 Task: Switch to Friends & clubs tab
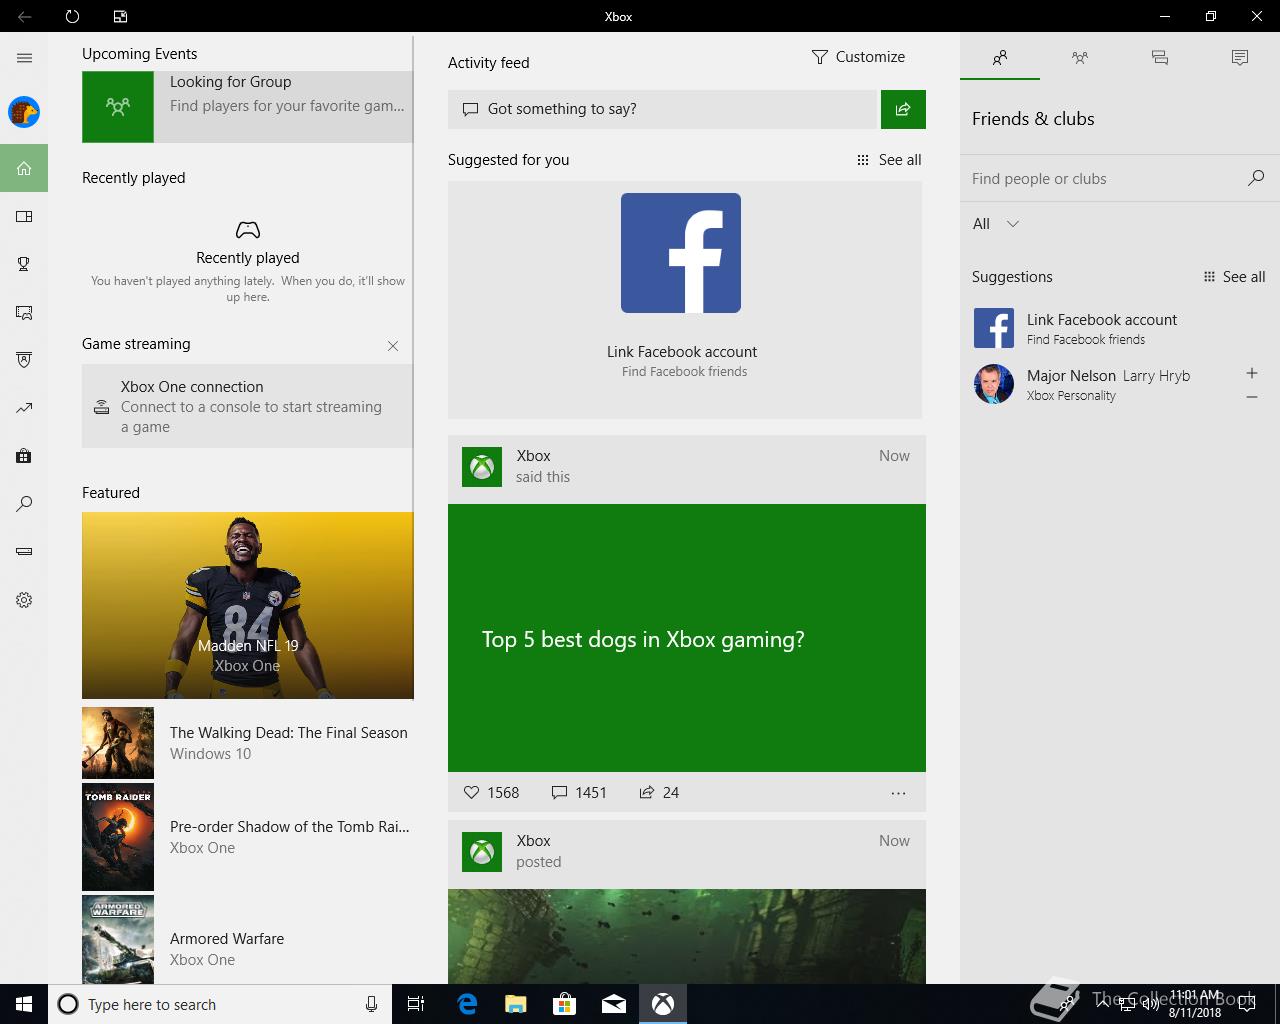(x=1000, y=58)
